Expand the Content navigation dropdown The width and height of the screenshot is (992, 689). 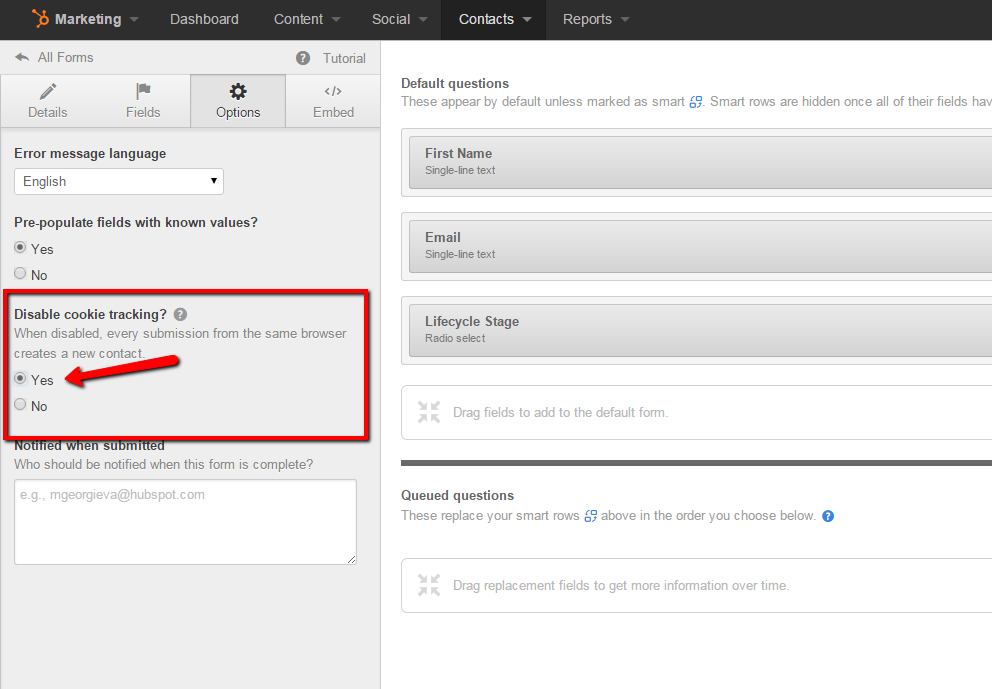(x=306, y=18)
